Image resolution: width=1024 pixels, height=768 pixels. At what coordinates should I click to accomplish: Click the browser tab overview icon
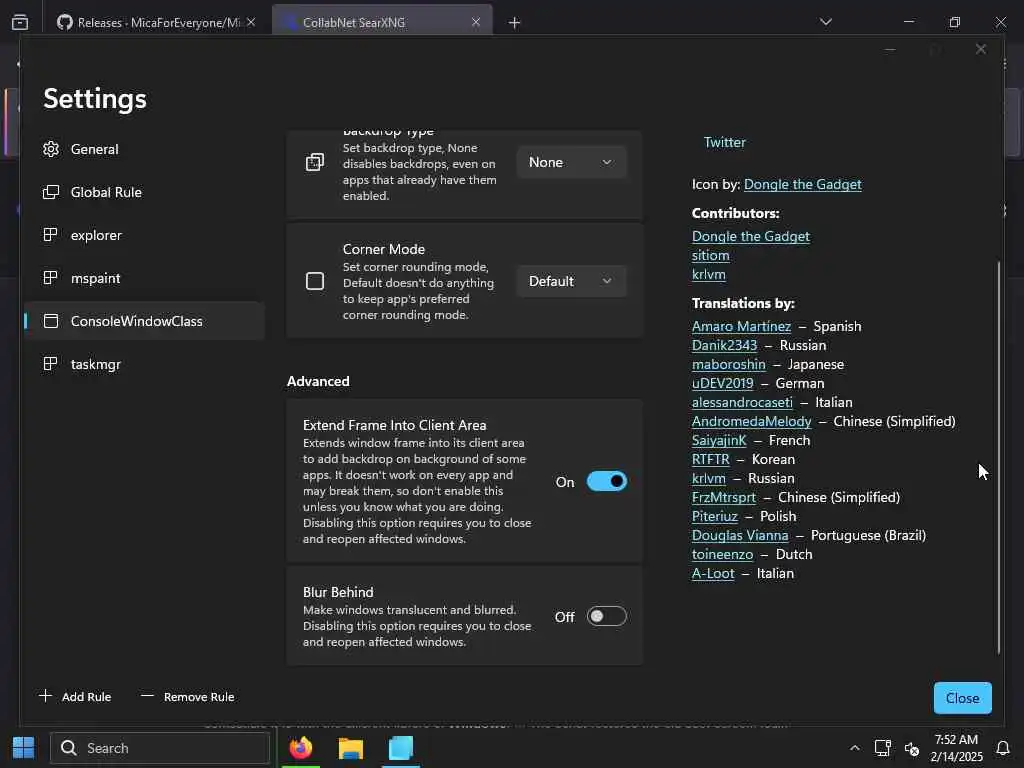(20, 22)
